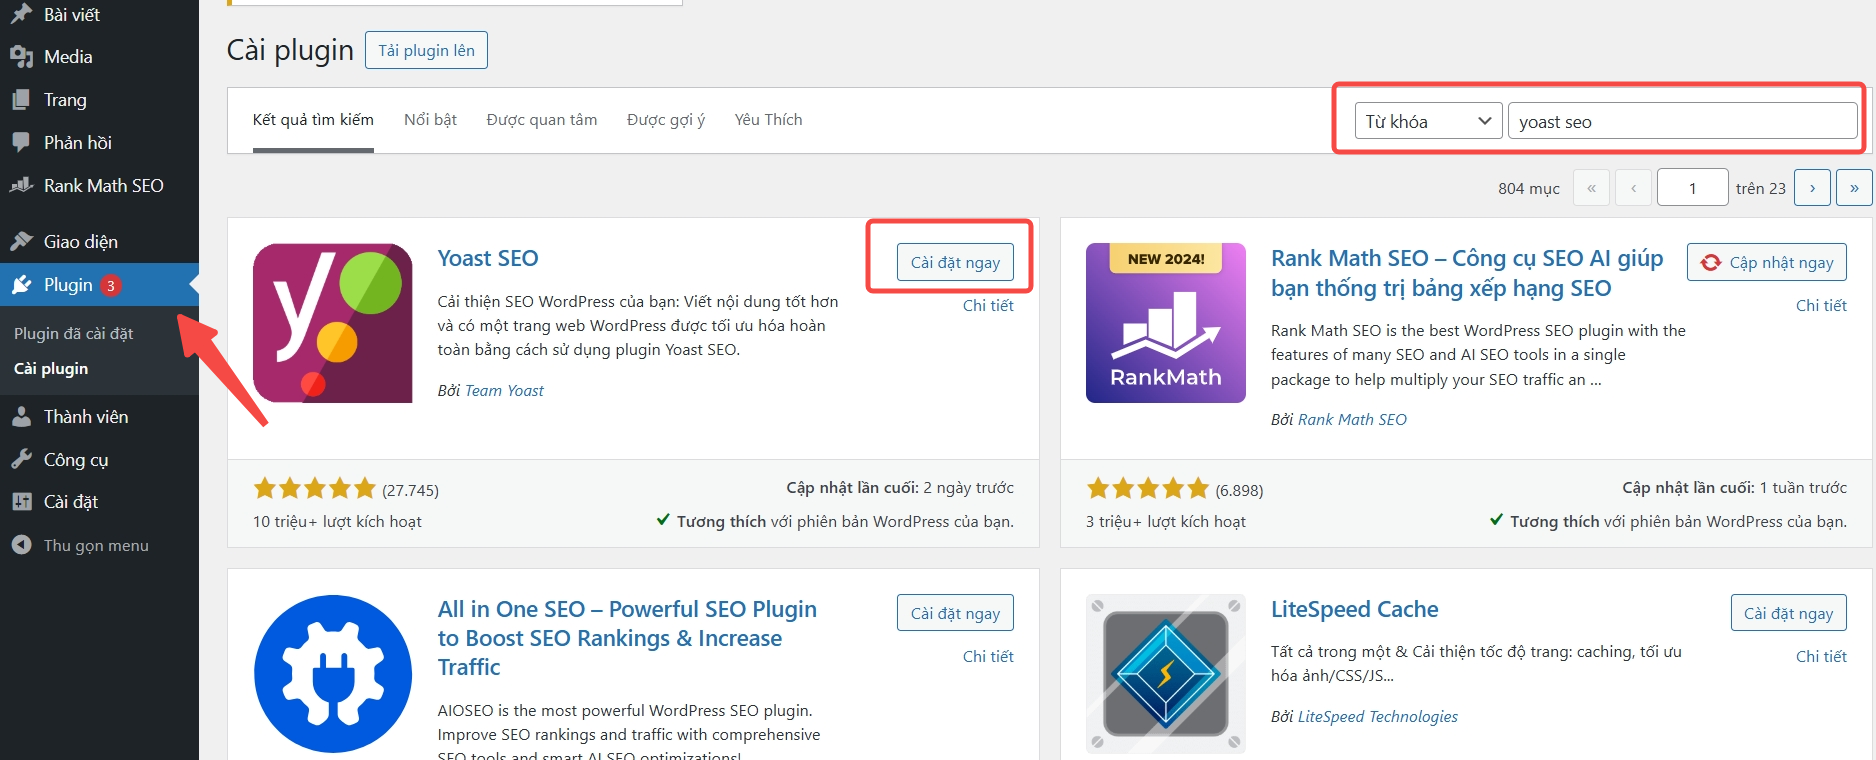Viewport: 1876px width, 760px height.
Task: Click the Rank Math SEO chart icon
Action: point(21,185)
